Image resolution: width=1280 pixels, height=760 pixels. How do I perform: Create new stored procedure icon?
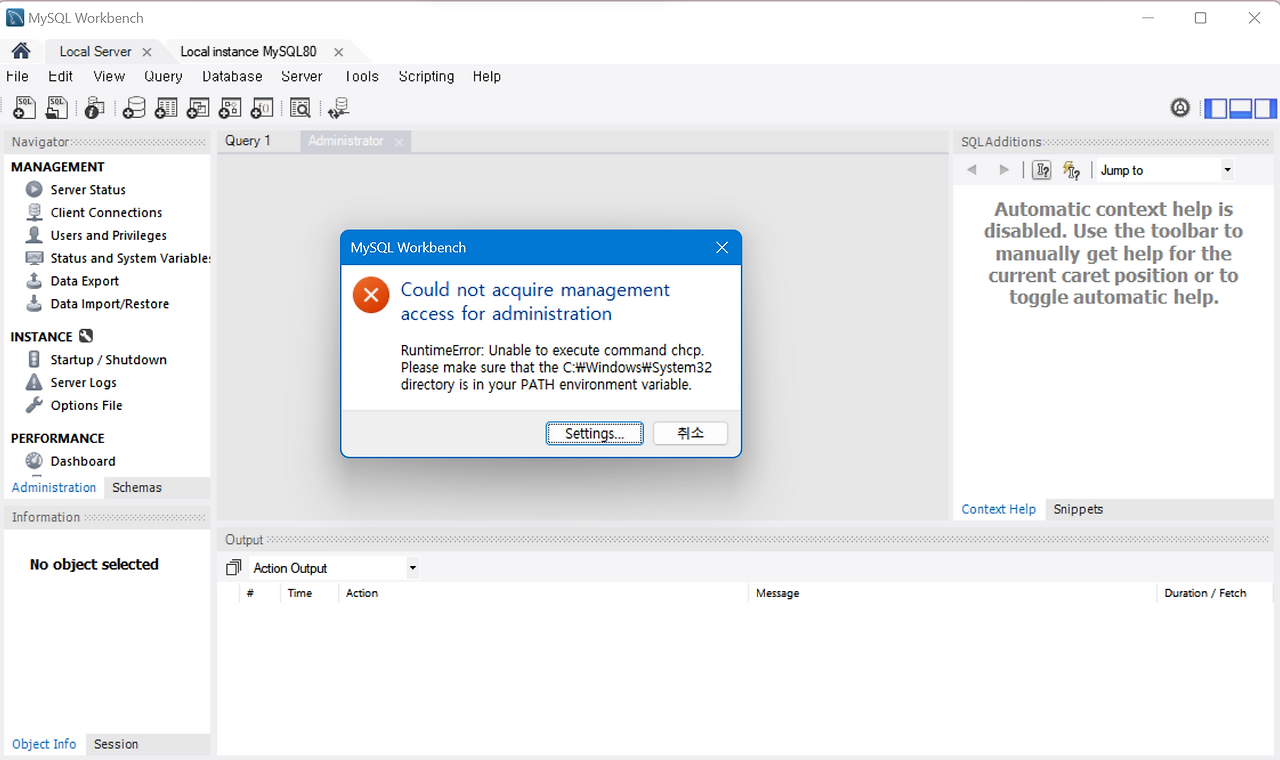[x=230, y=108]
